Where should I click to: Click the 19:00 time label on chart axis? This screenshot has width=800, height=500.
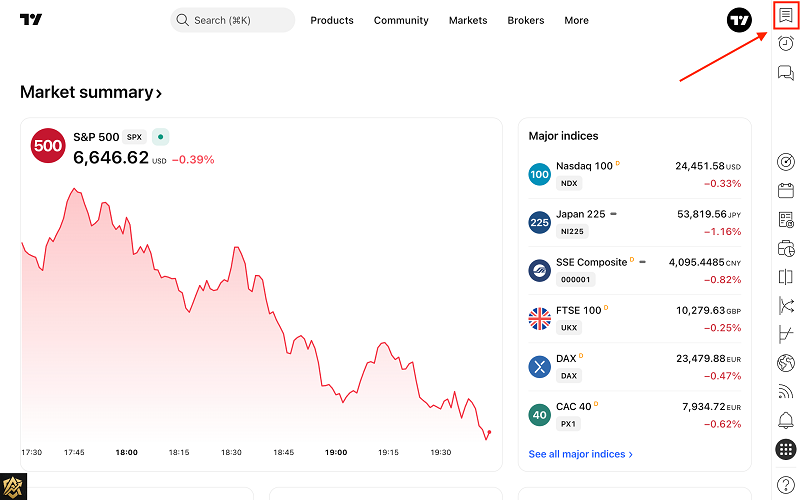(x=336, y=452)
